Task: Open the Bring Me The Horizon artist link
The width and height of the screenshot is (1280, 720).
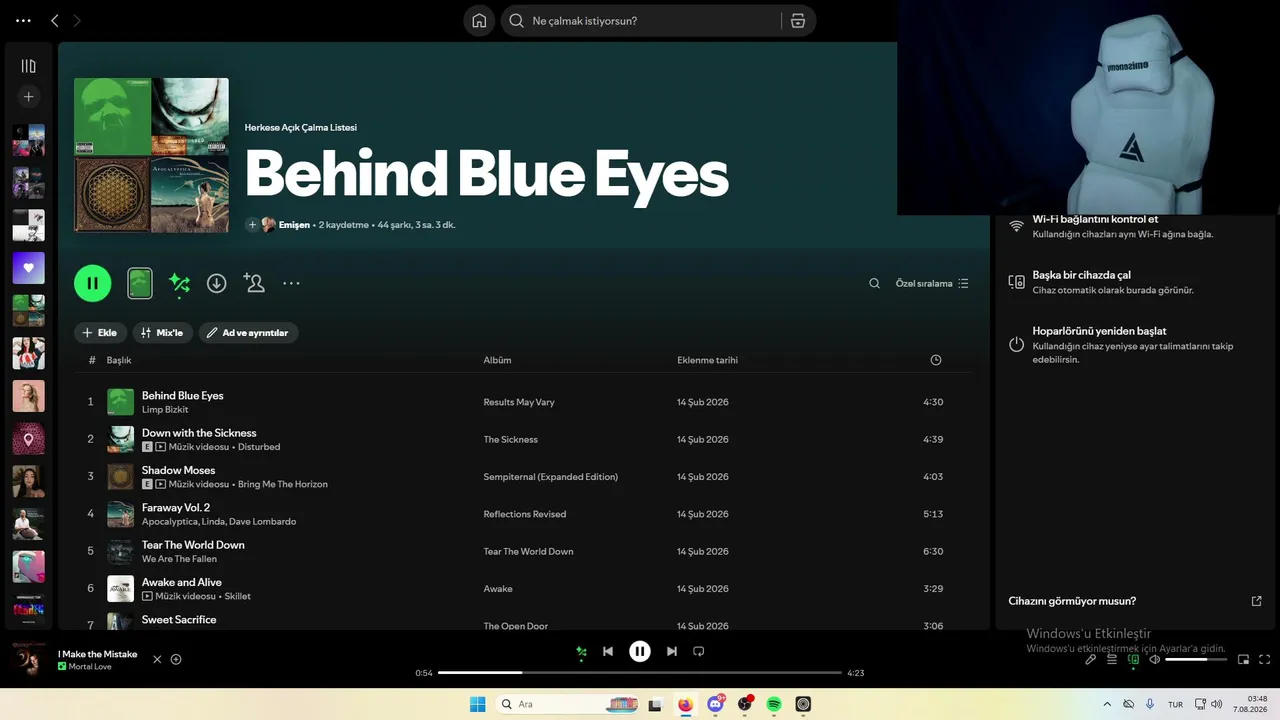Action: click(x=283, y=484)
